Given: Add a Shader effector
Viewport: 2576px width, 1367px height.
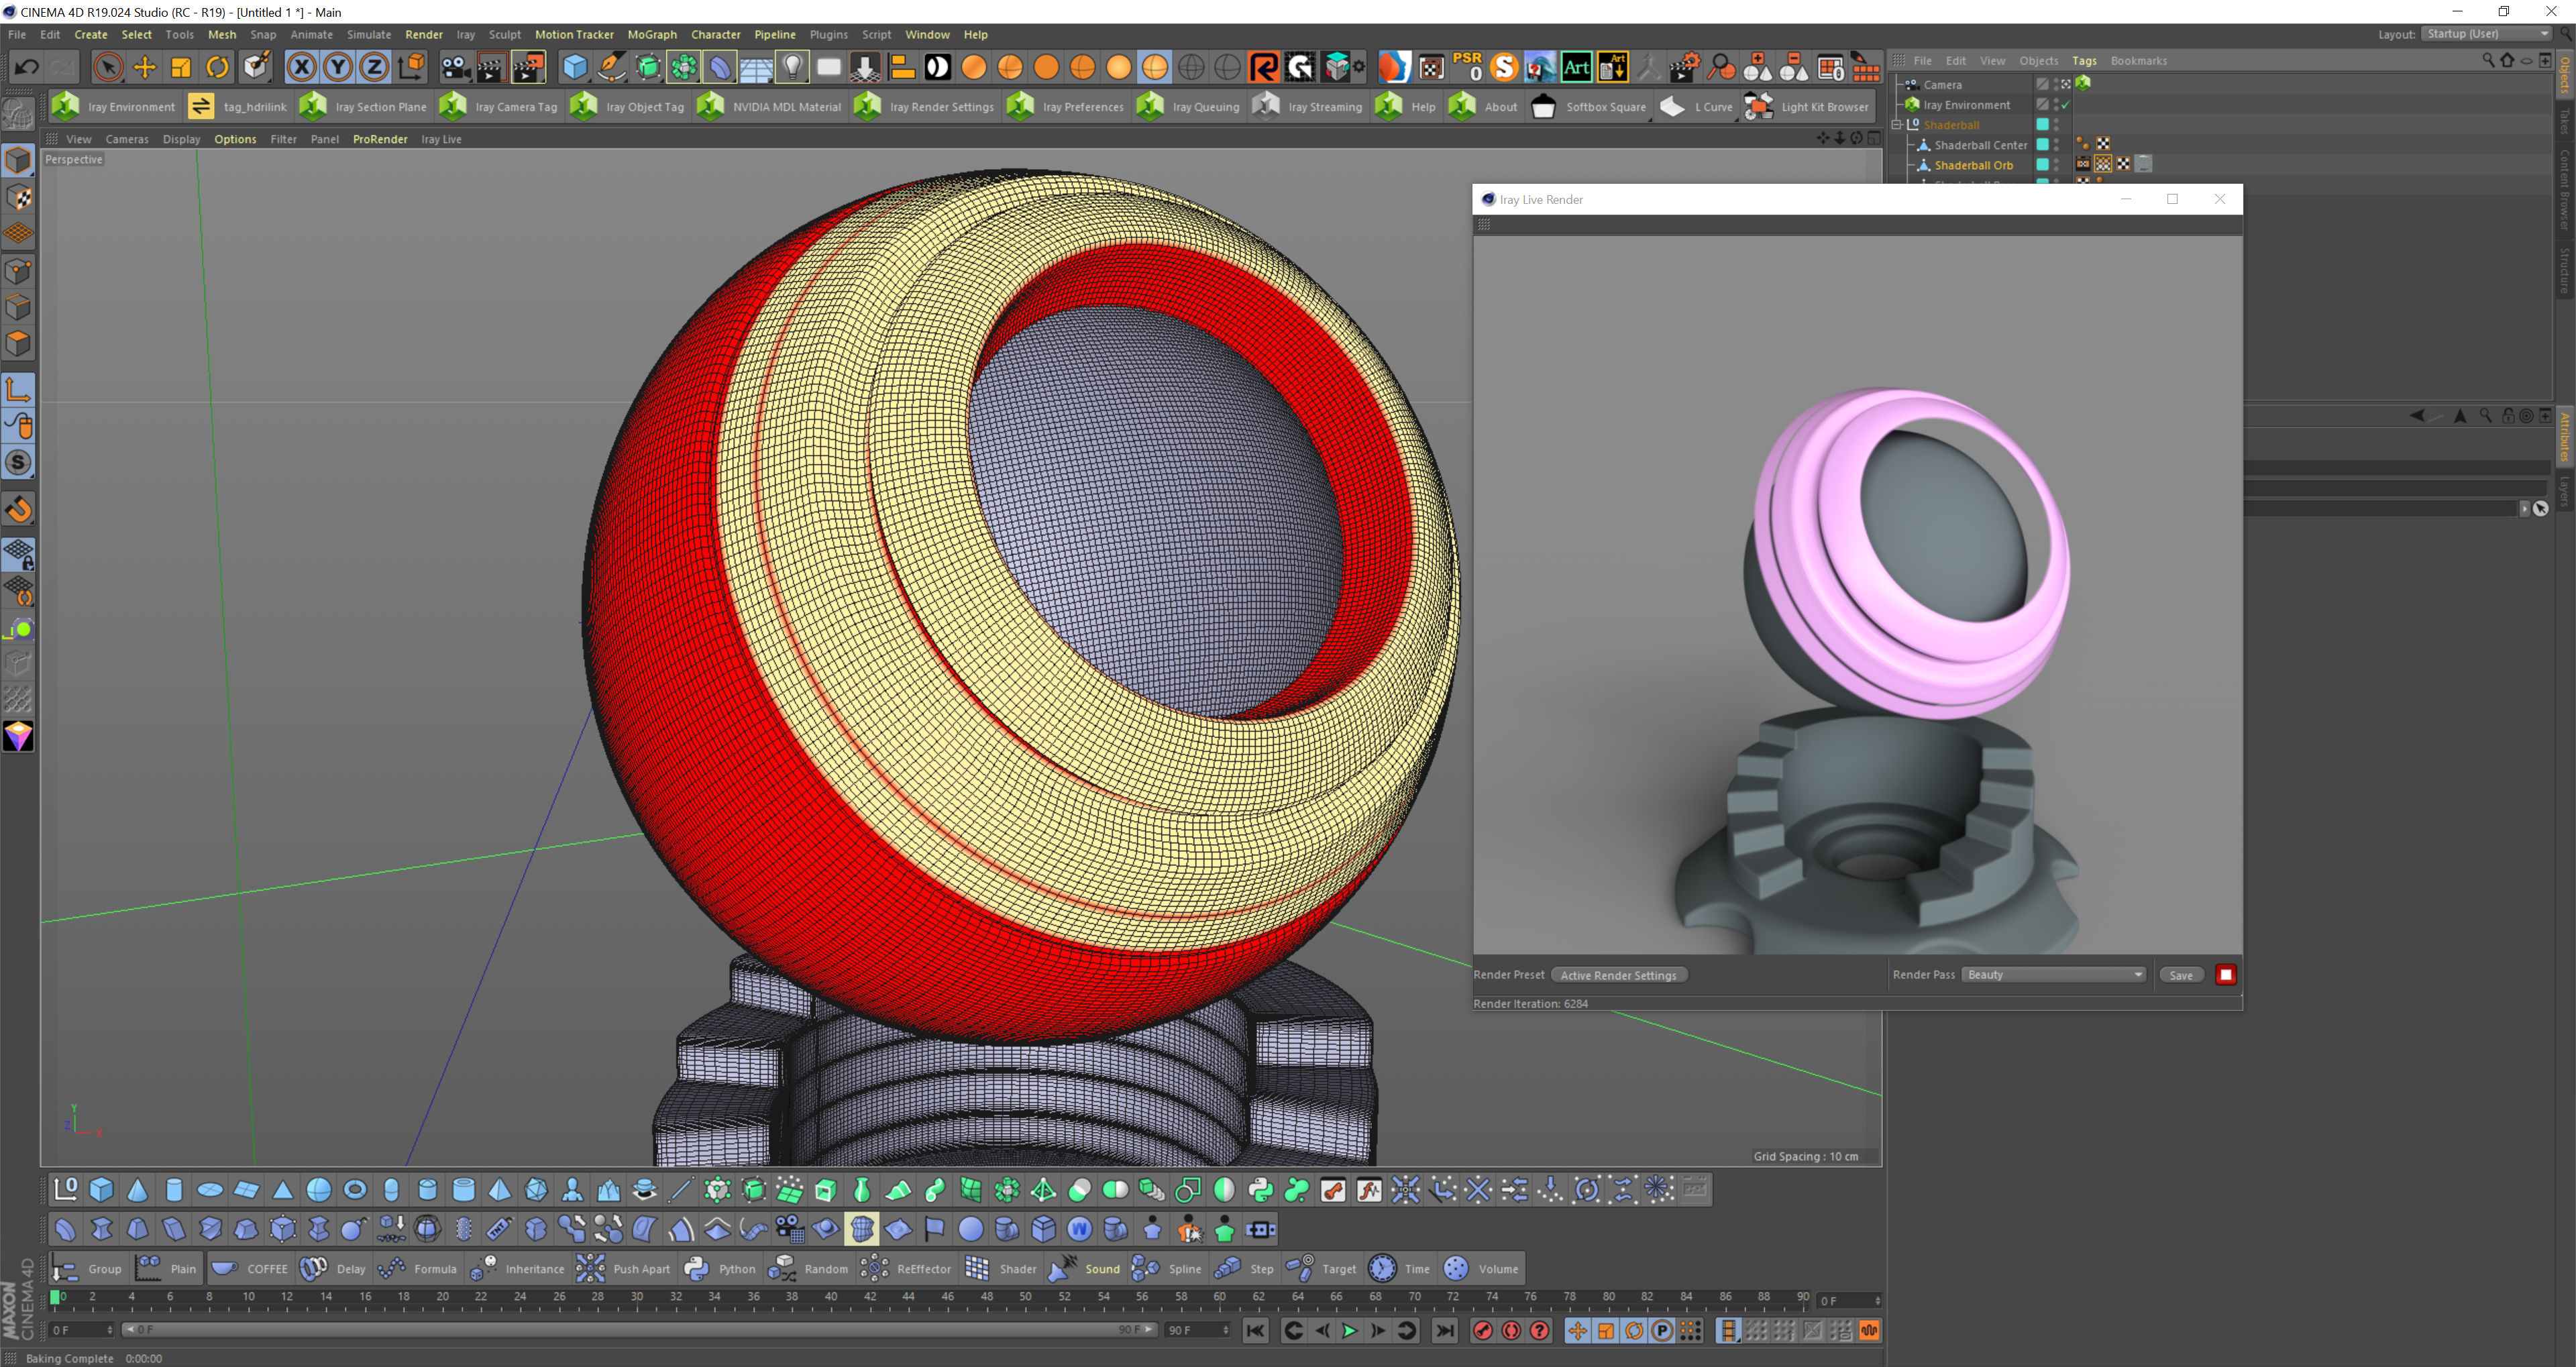Looking at the screenshot, I should (1001, 1268).
